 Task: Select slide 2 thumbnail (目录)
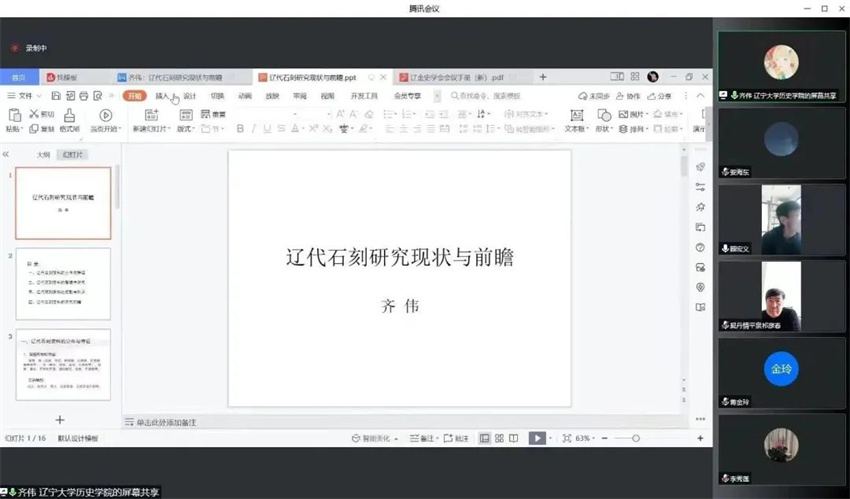pos(63,284)
